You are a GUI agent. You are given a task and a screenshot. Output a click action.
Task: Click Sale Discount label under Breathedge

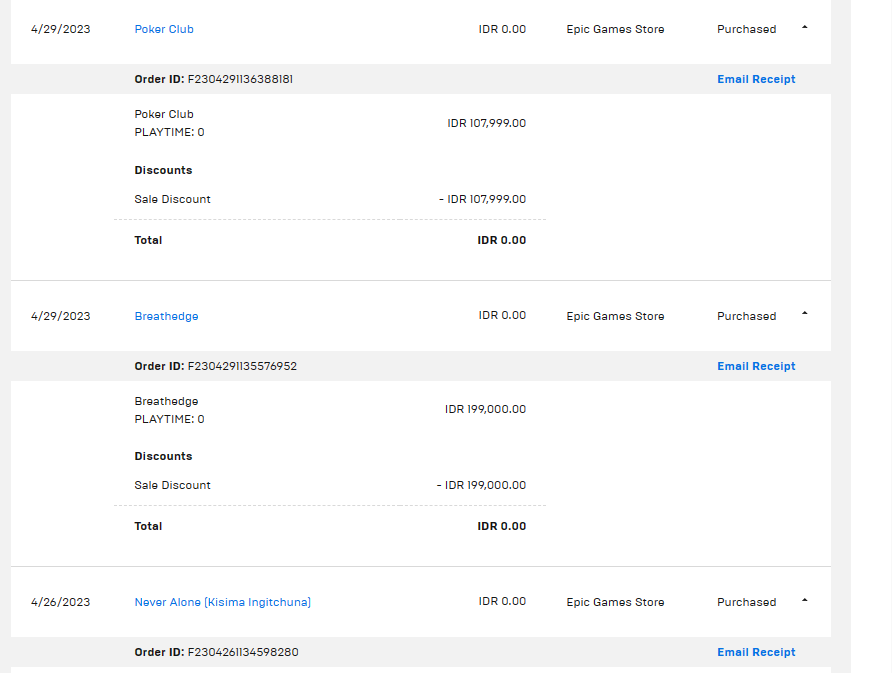coord(172,485)
